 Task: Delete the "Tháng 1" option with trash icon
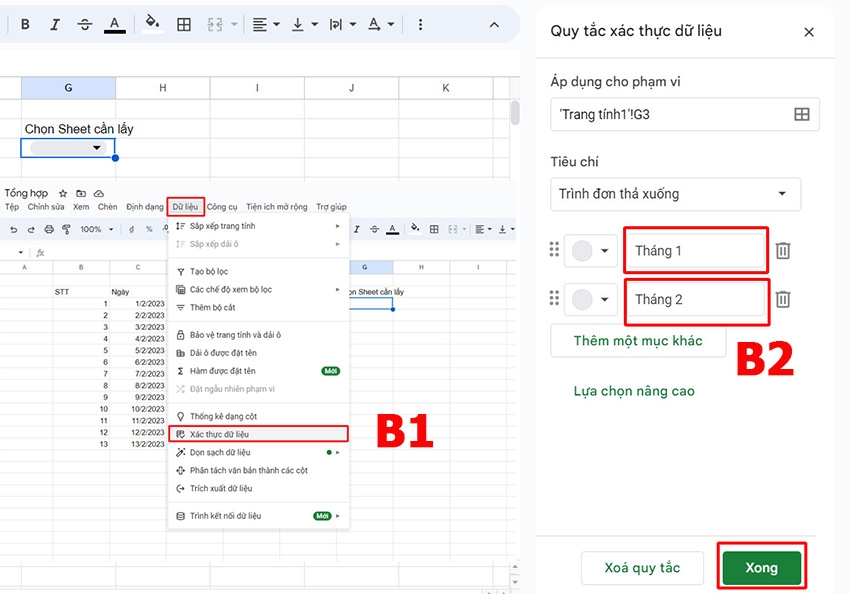coord(783,250)
